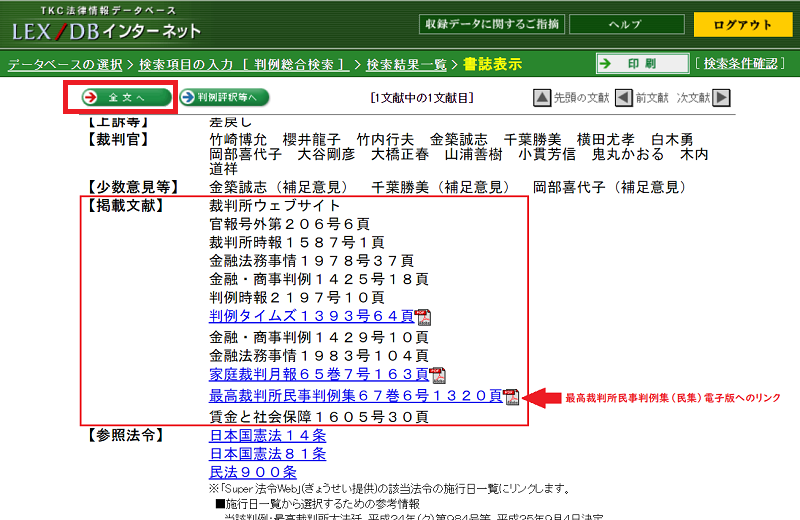Image resolution: width=800 pixels, height=520 pixels.
Task: Open 日本国憲法14条 statute link
Action: [x=268, y=435]
